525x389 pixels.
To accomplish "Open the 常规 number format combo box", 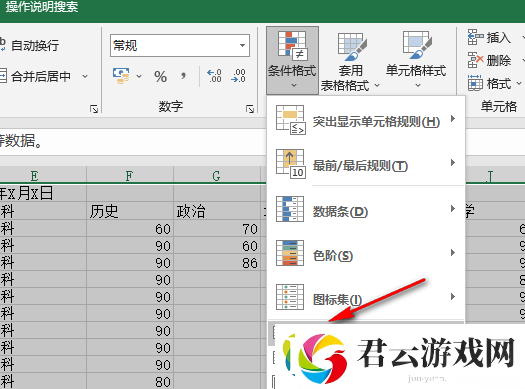I will pyautogui.click(x=180, y=45).
